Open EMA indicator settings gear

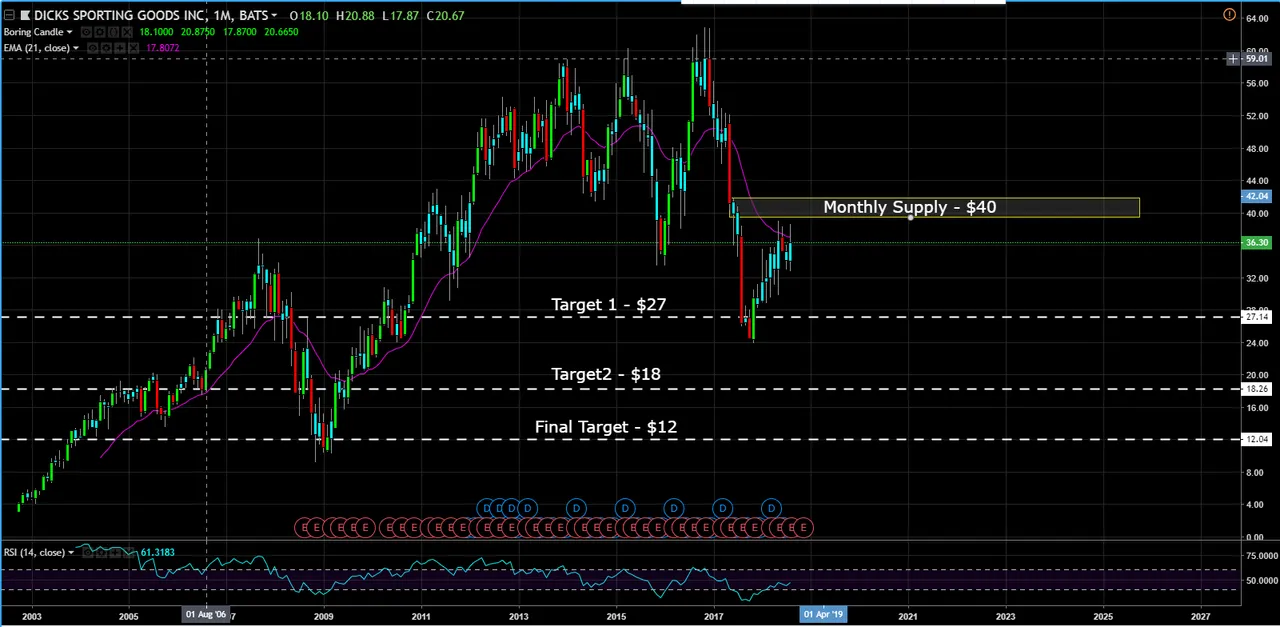[106, 49]
